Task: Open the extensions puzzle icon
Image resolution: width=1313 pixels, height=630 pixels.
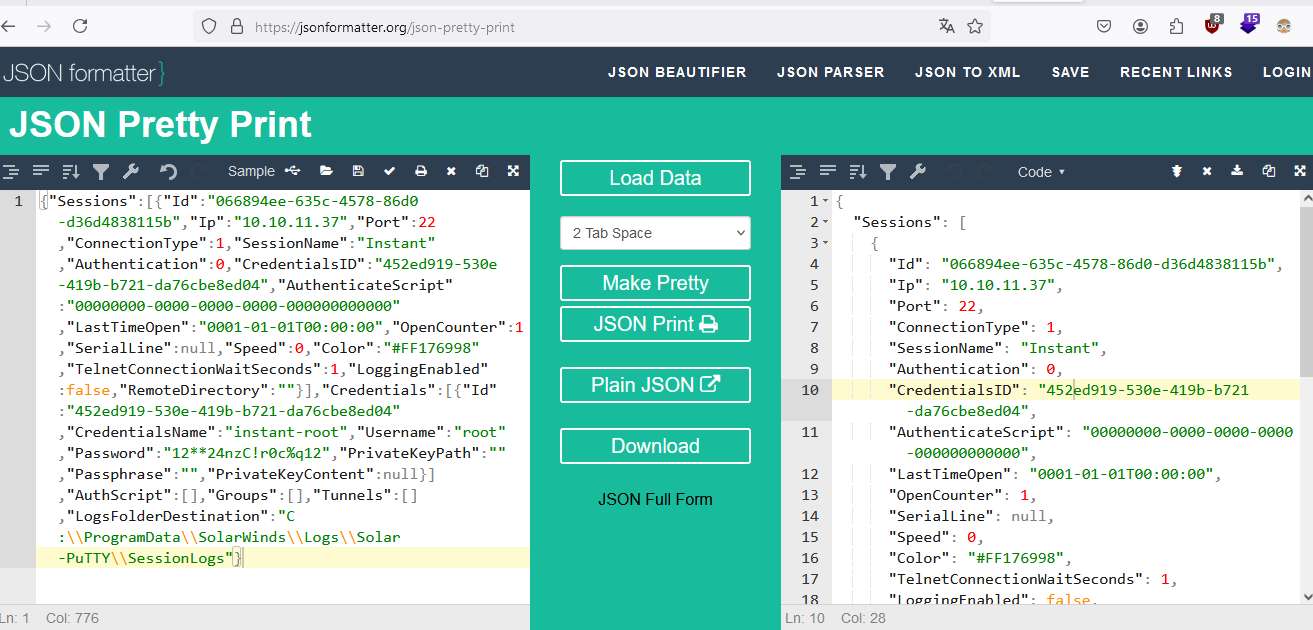Action: coord(1176,26)
